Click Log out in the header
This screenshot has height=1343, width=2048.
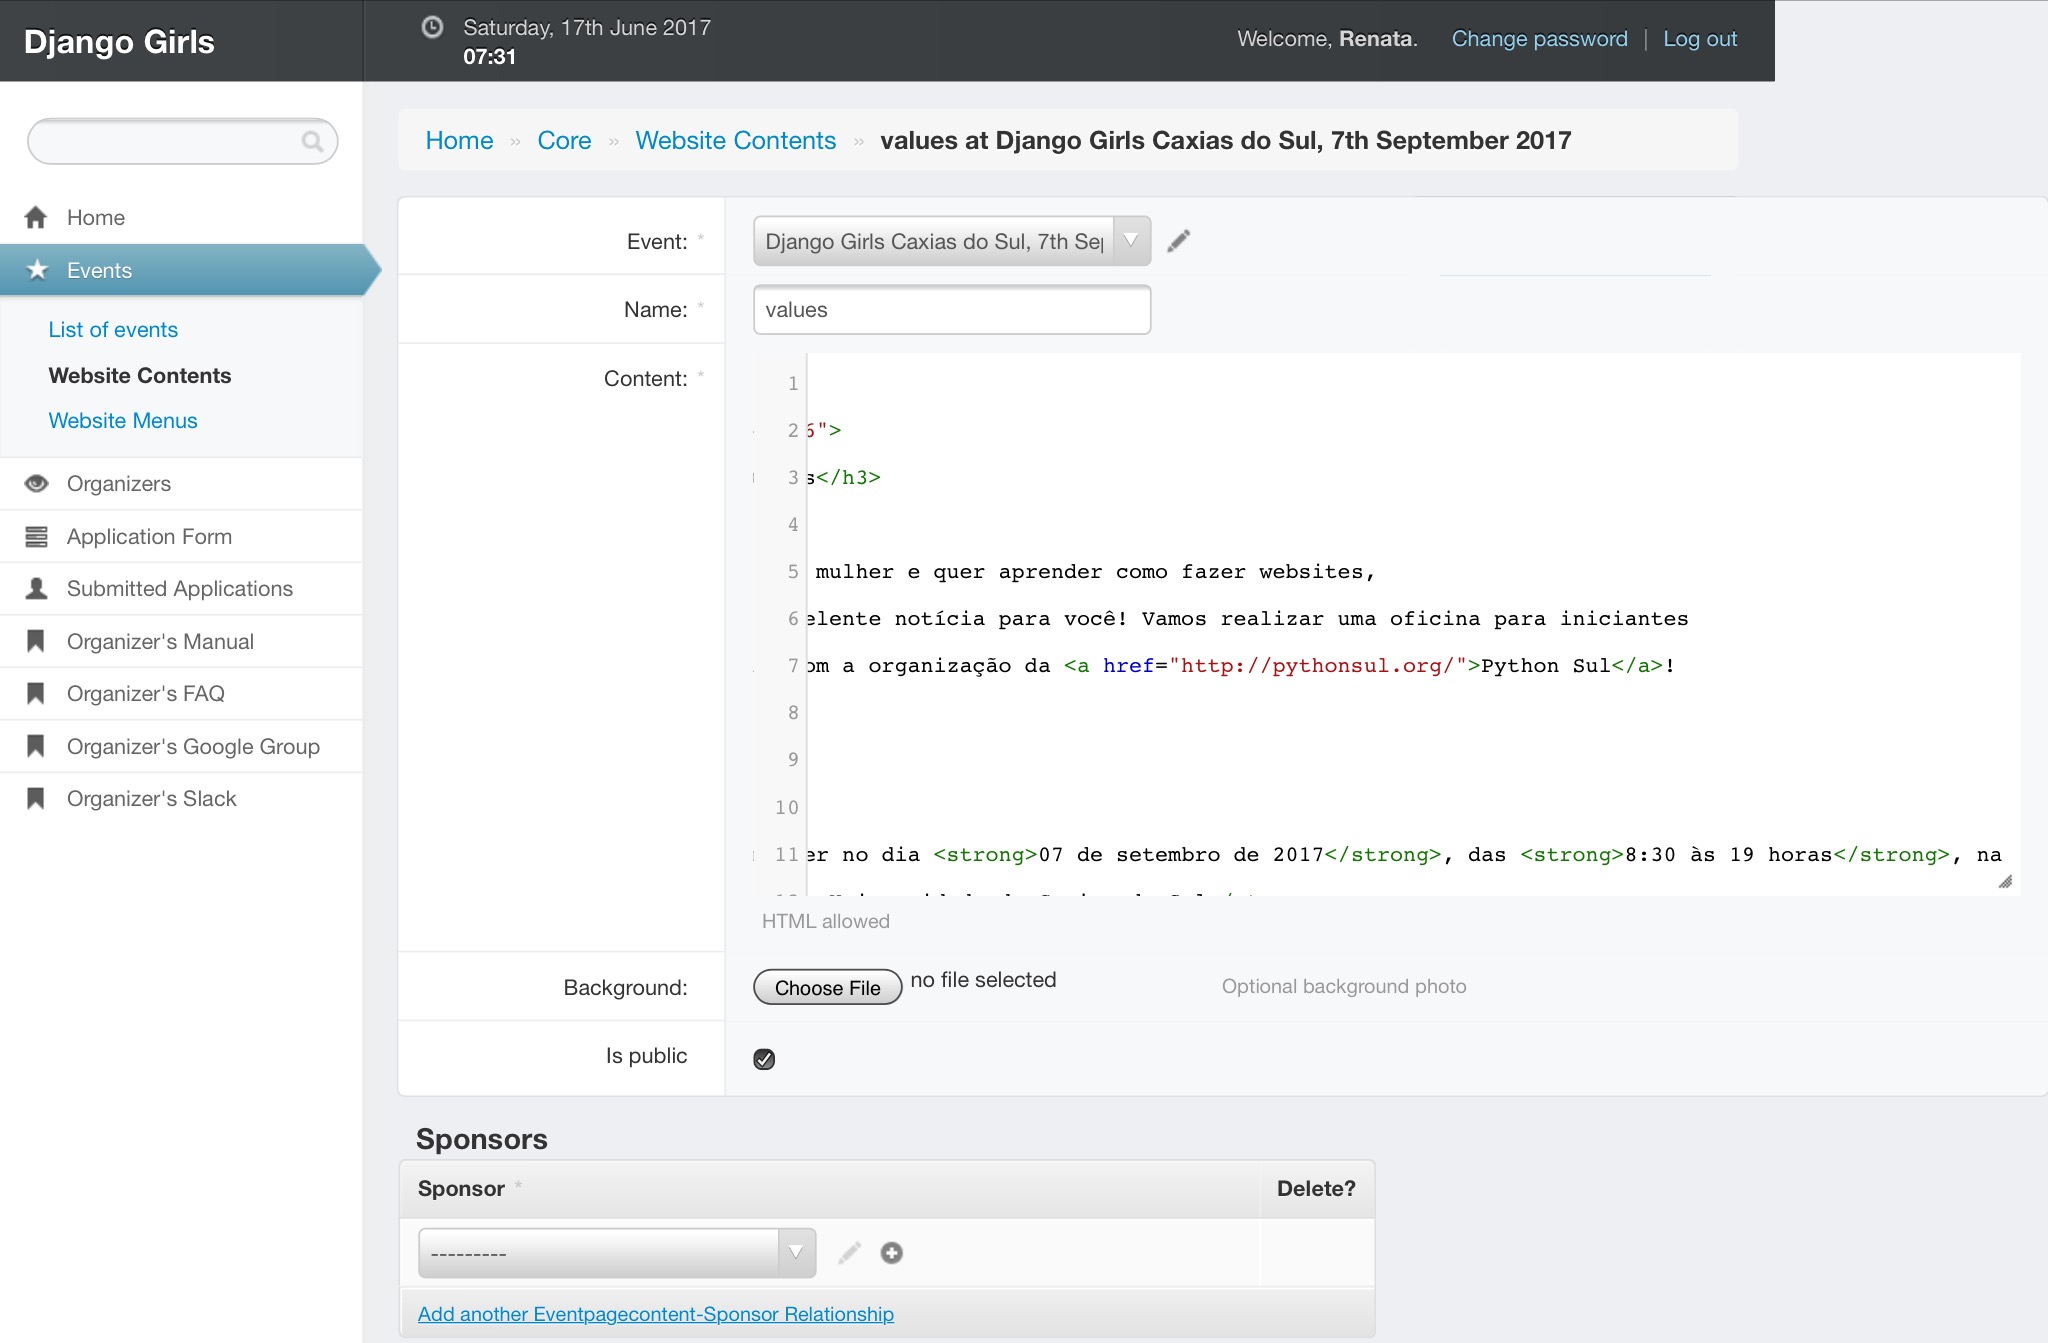click(x=1699, y=38)
